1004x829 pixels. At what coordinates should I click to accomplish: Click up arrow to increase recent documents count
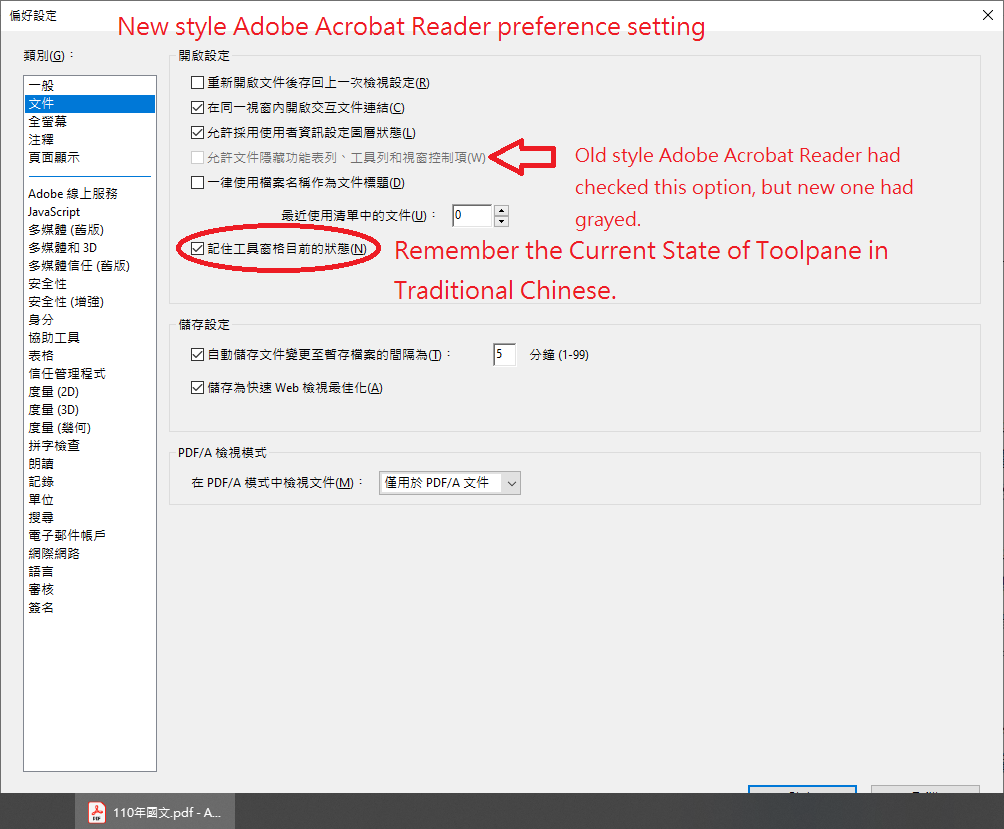[501, 210]
